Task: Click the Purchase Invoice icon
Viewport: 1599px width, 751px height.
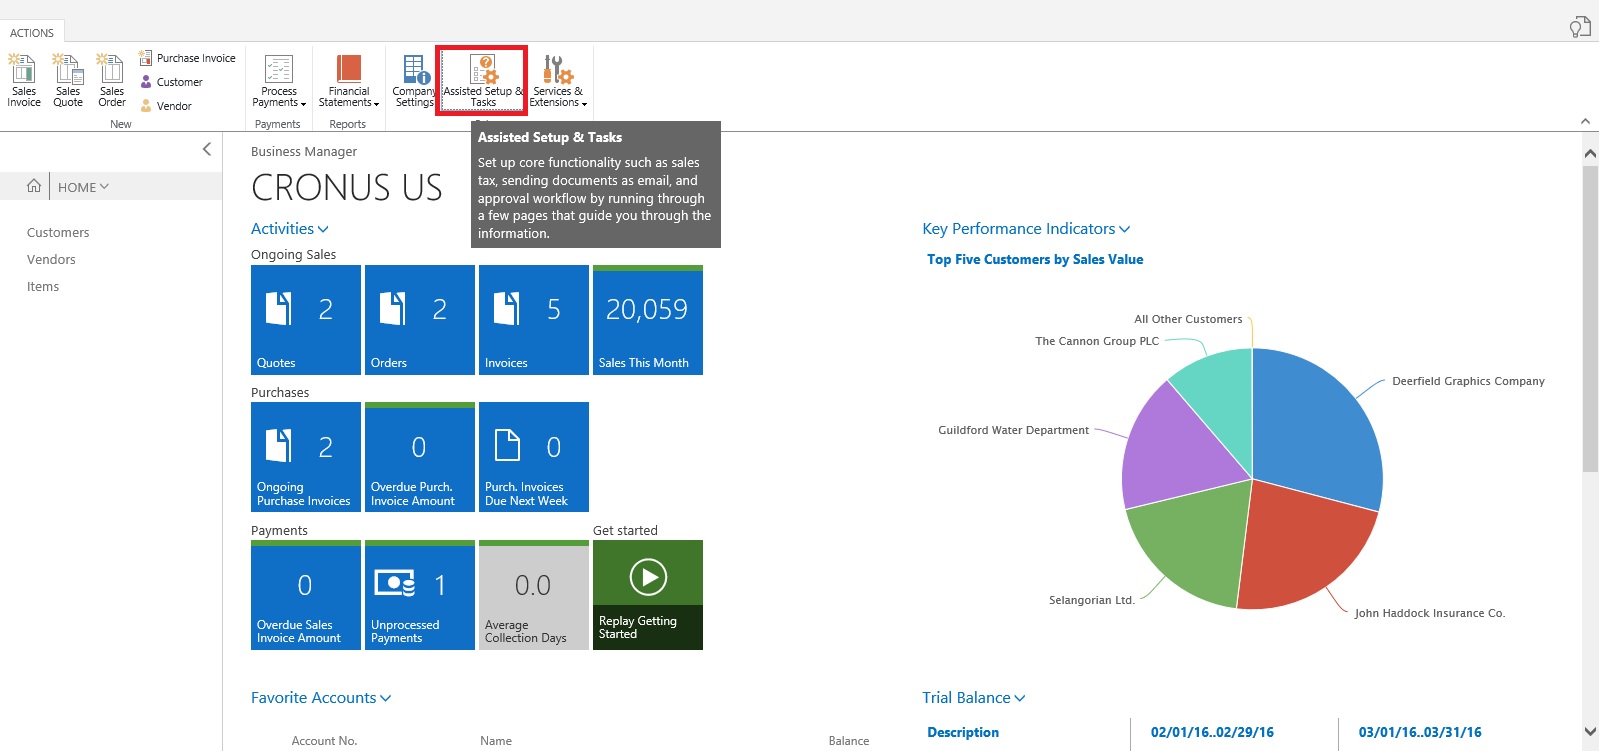Action: [146, 58]
